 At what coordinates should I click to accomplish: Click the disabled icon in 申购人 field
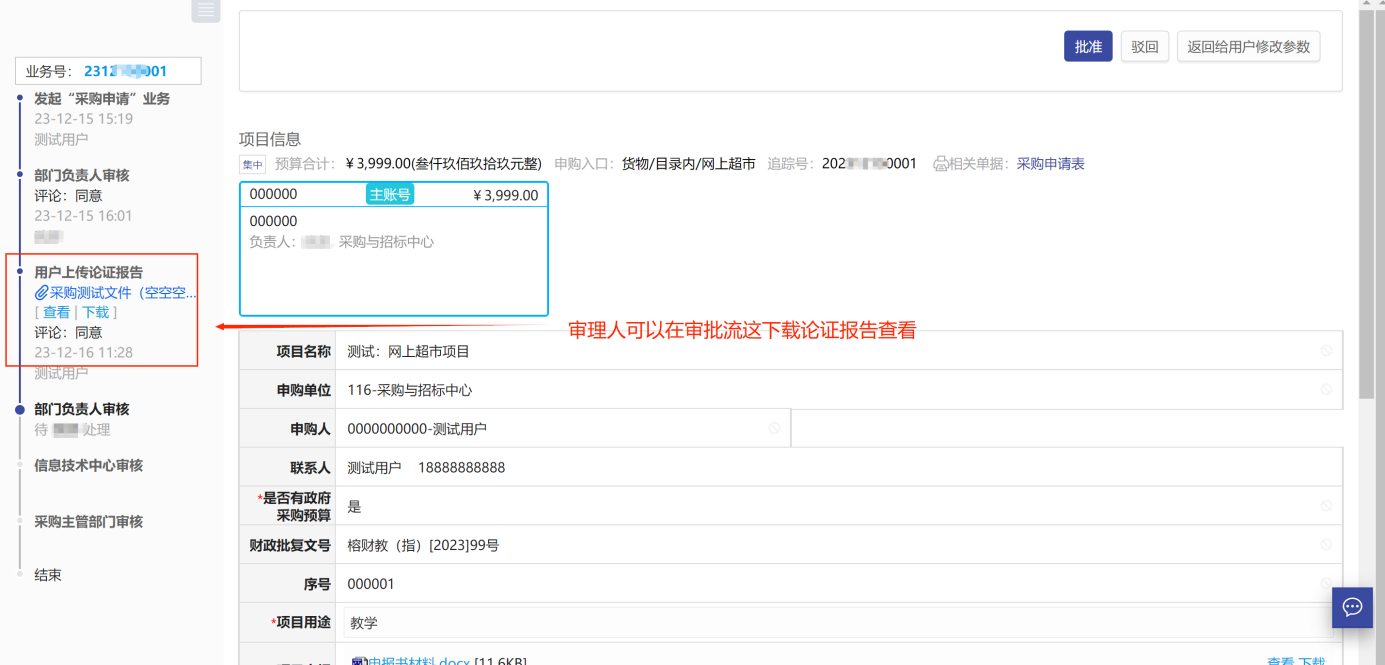[x=774, y=428]
